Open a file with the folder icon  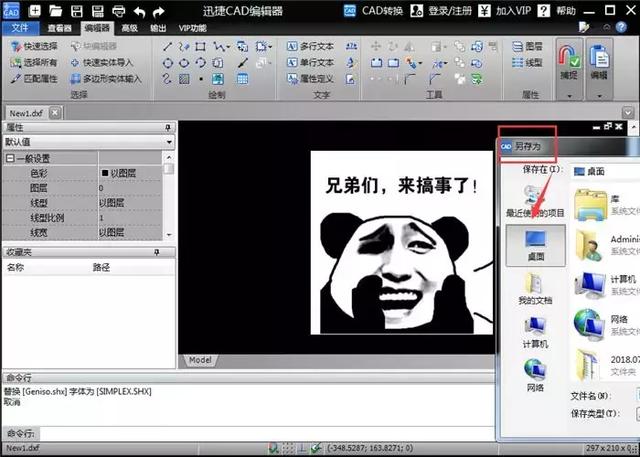pyautogui.click(x=56, y=11)
